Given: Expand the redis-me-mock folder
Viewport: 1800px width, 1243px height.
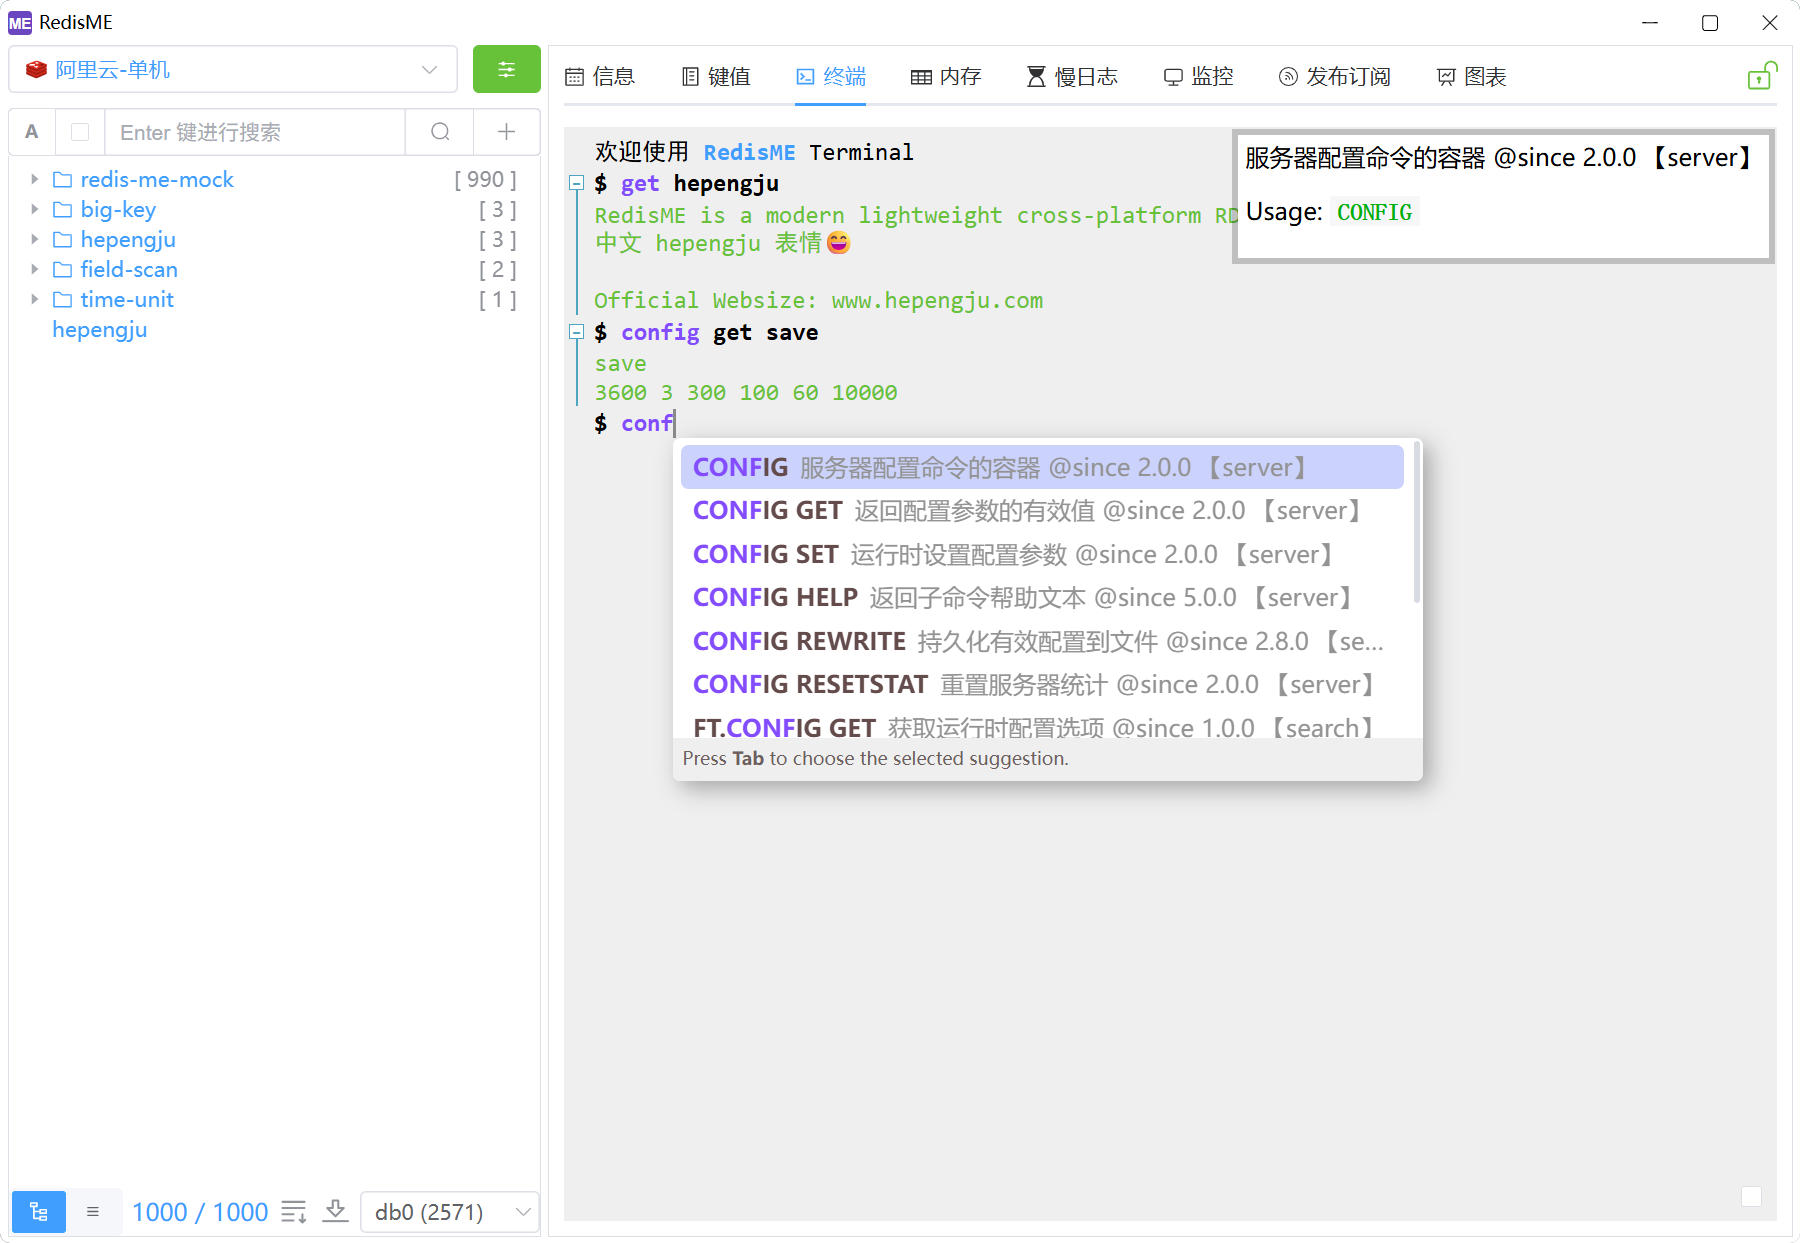Looking at the screenshot, I should 35,179.
